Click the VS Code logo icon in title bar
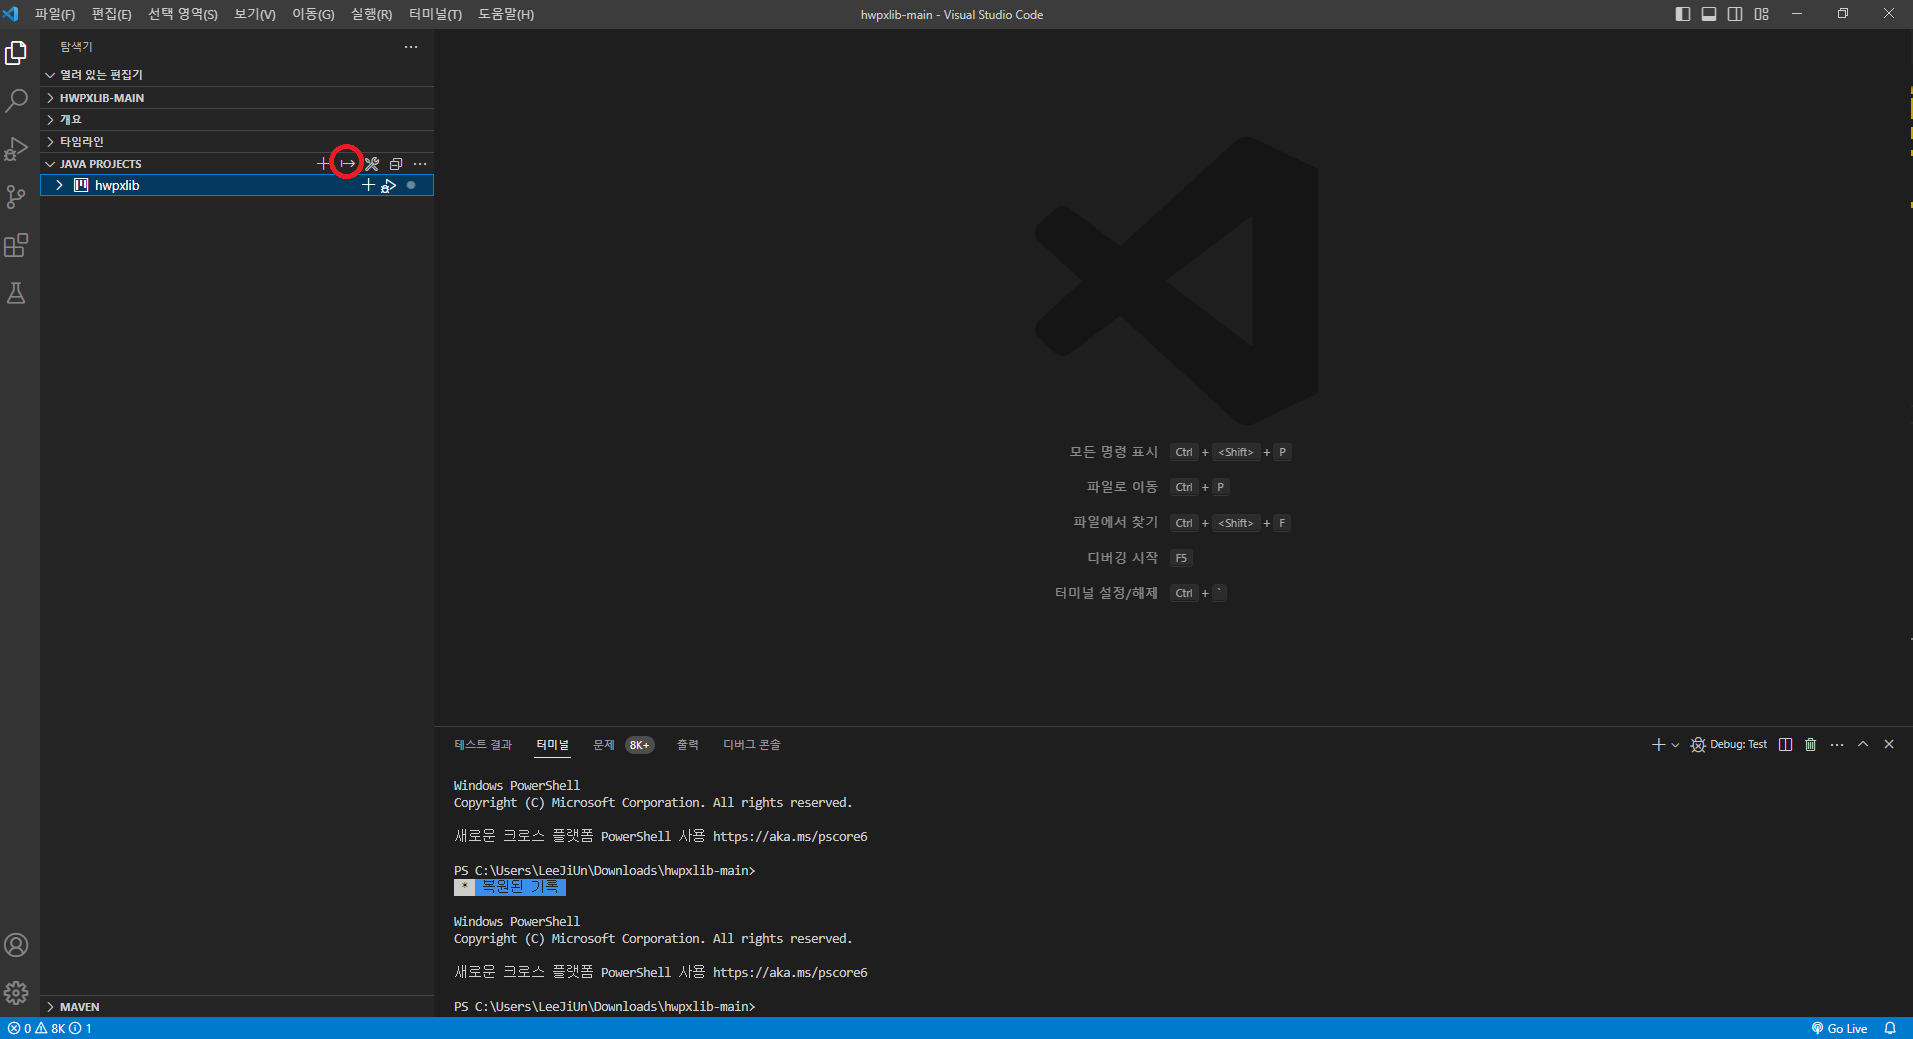The width and height of the screenshot is (1913, 1039). [11, 14]
